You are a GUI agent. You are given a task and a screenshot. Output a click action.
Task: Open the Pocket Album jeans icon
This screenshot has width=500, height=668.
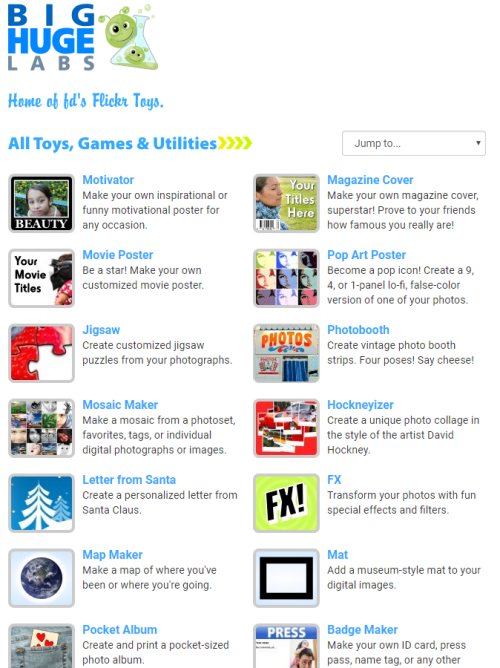(41, 646)
